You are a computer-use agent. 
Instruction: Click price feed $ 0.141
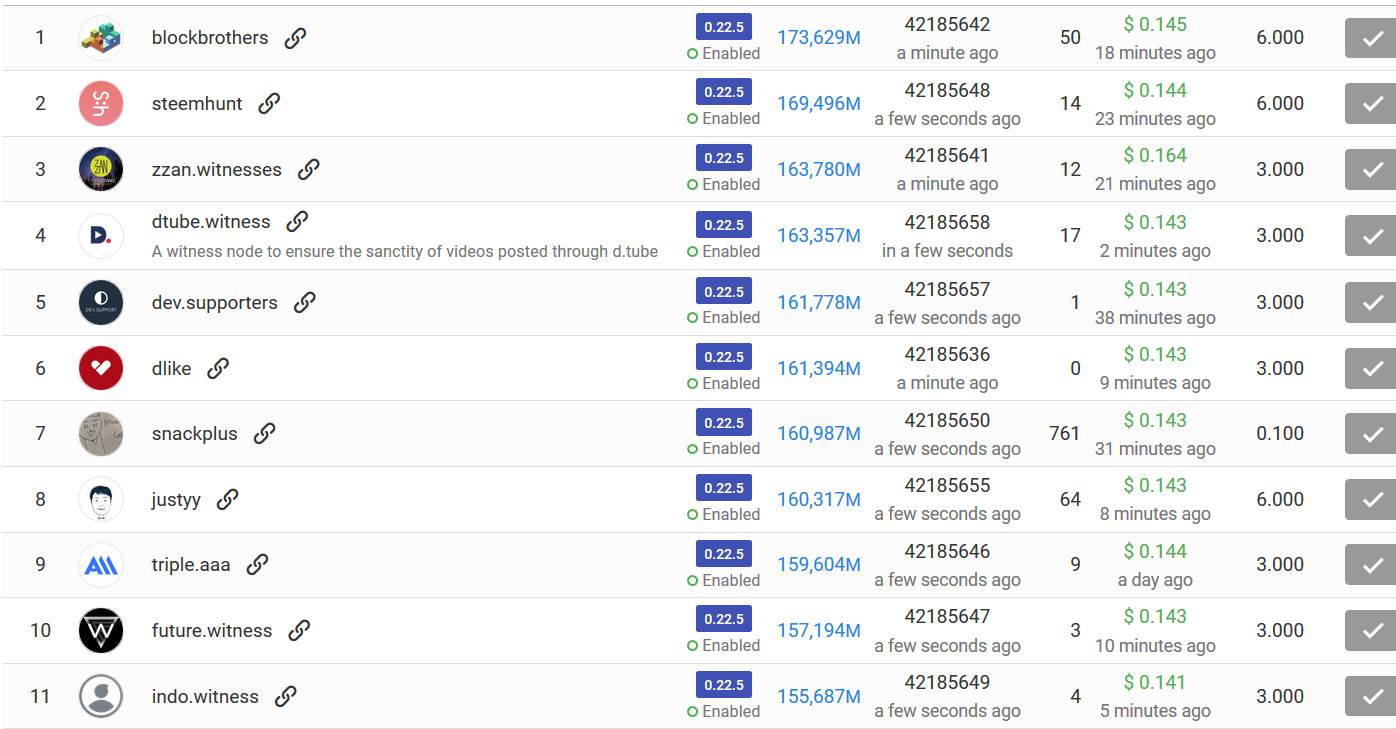[1155, 682]
